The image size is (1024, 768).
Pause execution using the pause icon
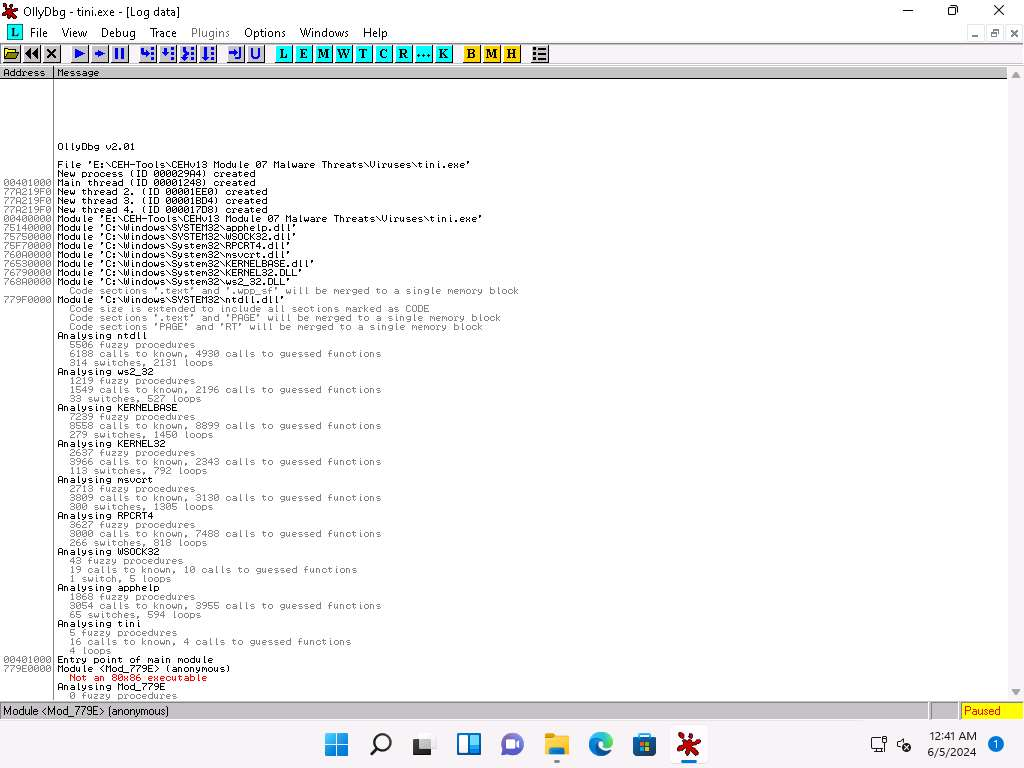(120, 54)
